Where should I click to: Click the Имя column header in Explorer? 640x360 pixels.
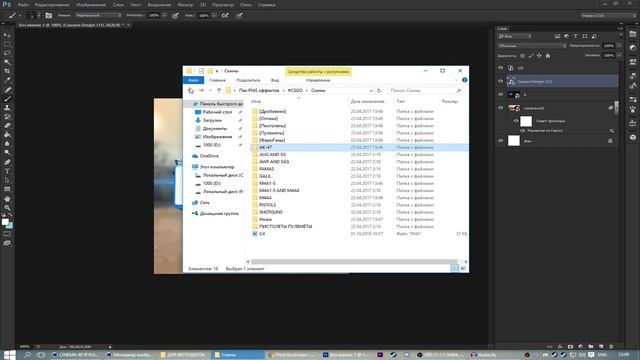click(256, 101)
